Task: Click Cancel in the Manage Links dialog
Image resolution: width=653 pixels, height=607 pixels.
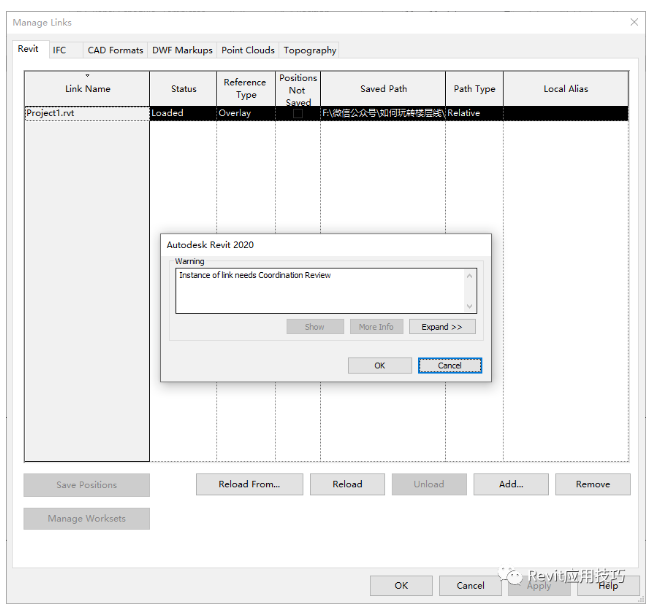Action: pos(470,585)
